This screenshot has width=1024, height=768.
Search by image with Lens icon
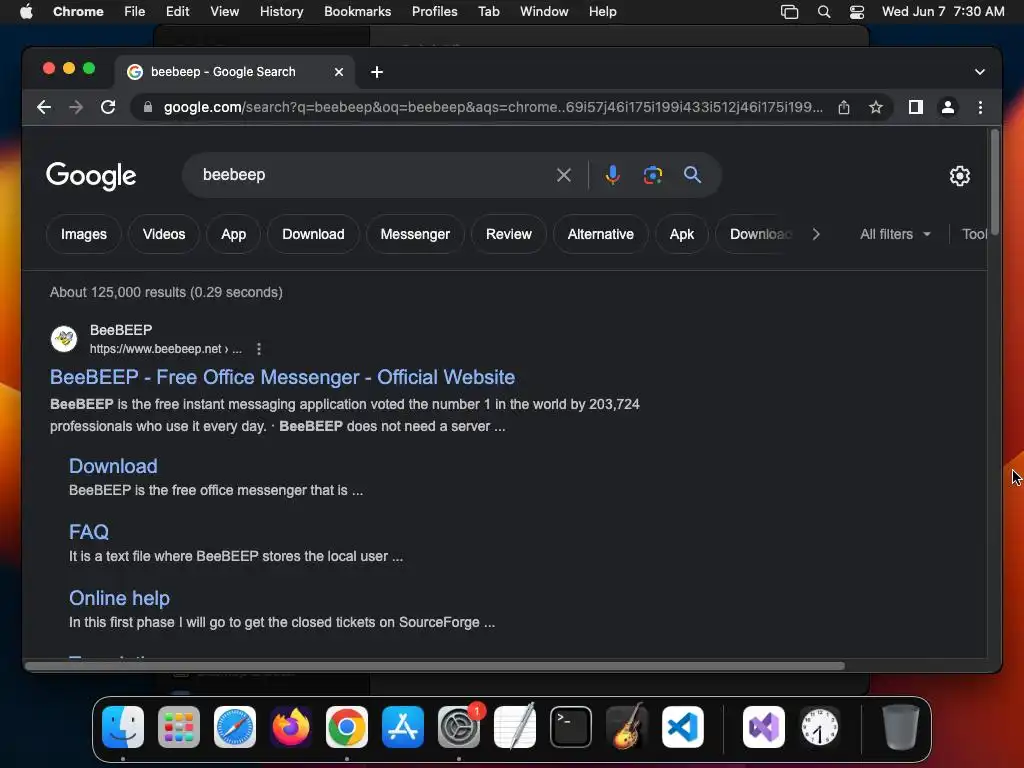tap(652, 175)
